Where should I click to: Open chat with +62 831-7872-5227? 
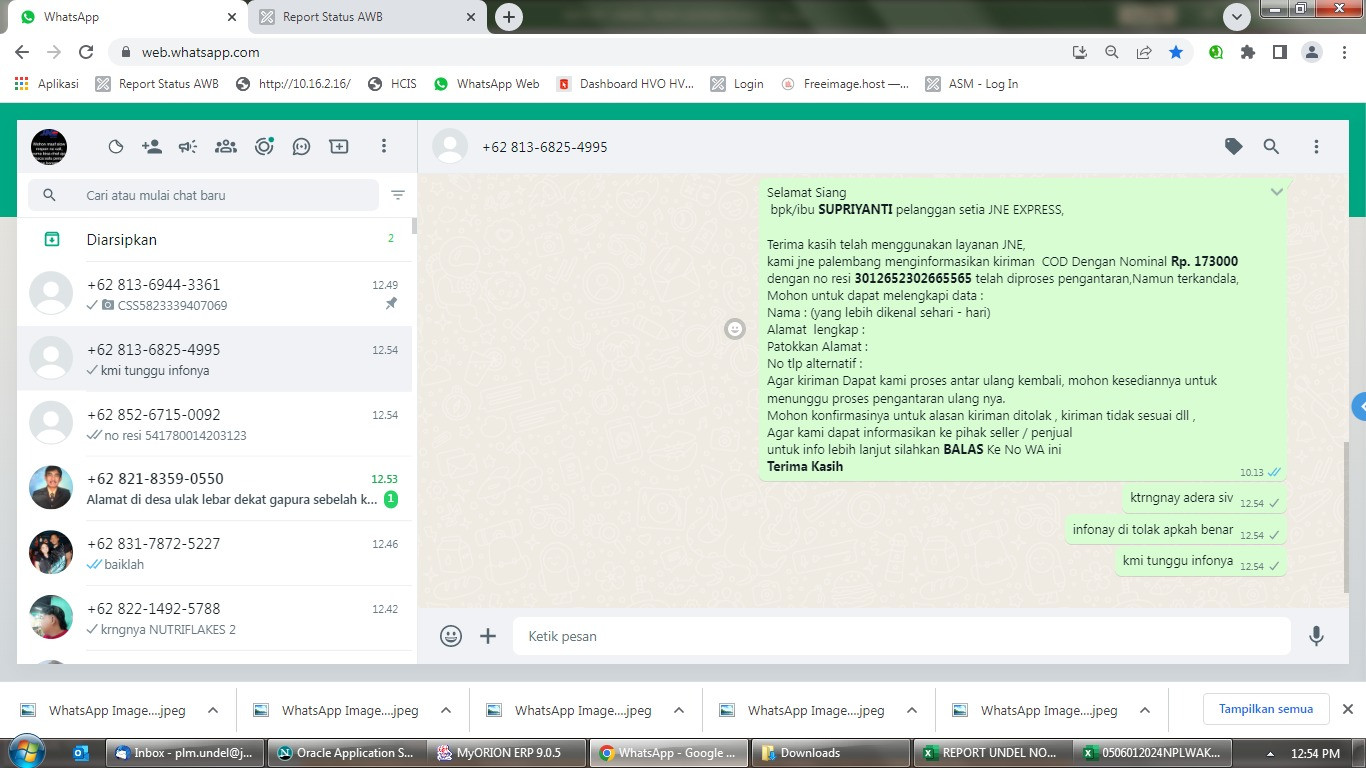214,553
